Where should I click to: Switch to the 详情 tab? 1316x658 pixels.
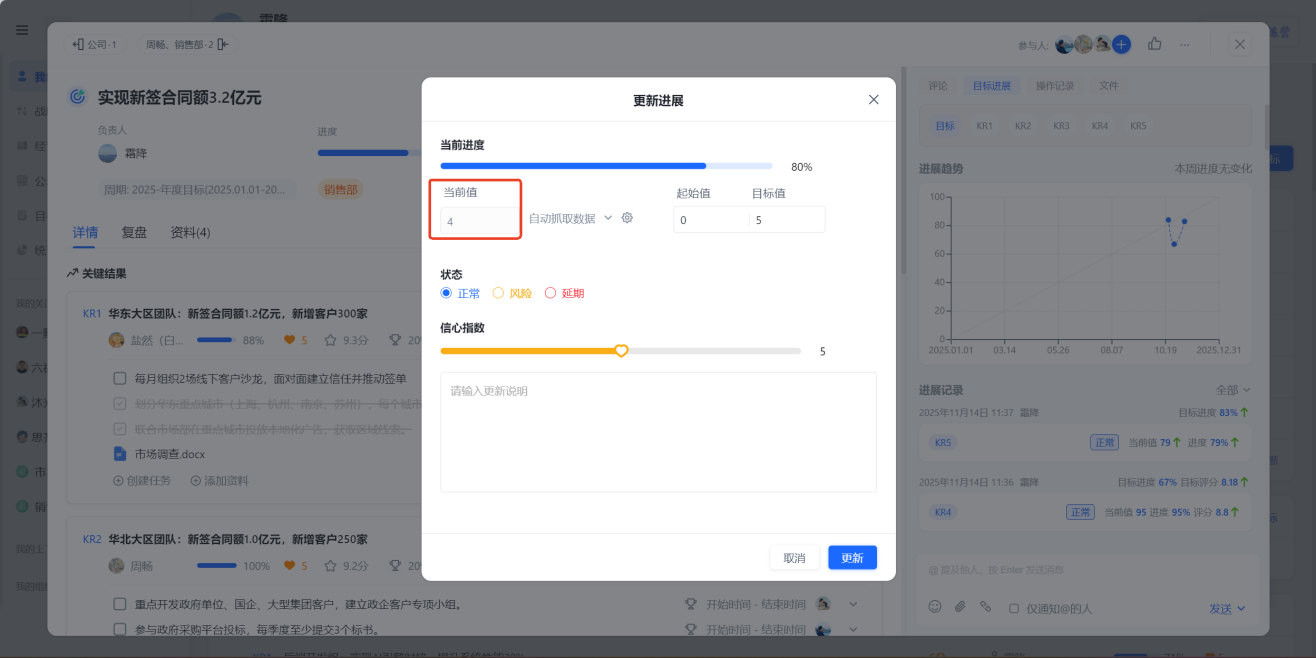85,233
